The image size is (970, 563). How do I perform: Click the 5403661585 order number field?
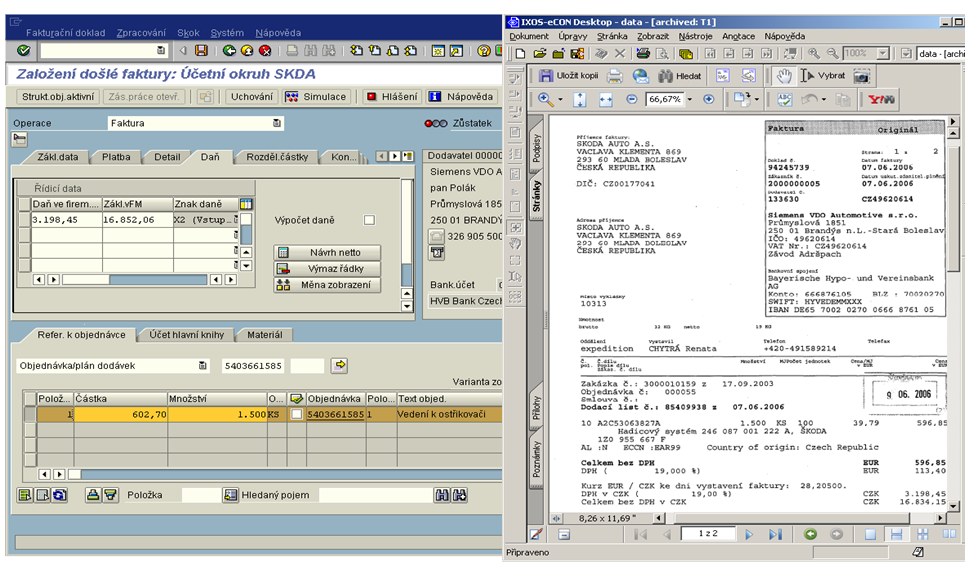point(253,366)
